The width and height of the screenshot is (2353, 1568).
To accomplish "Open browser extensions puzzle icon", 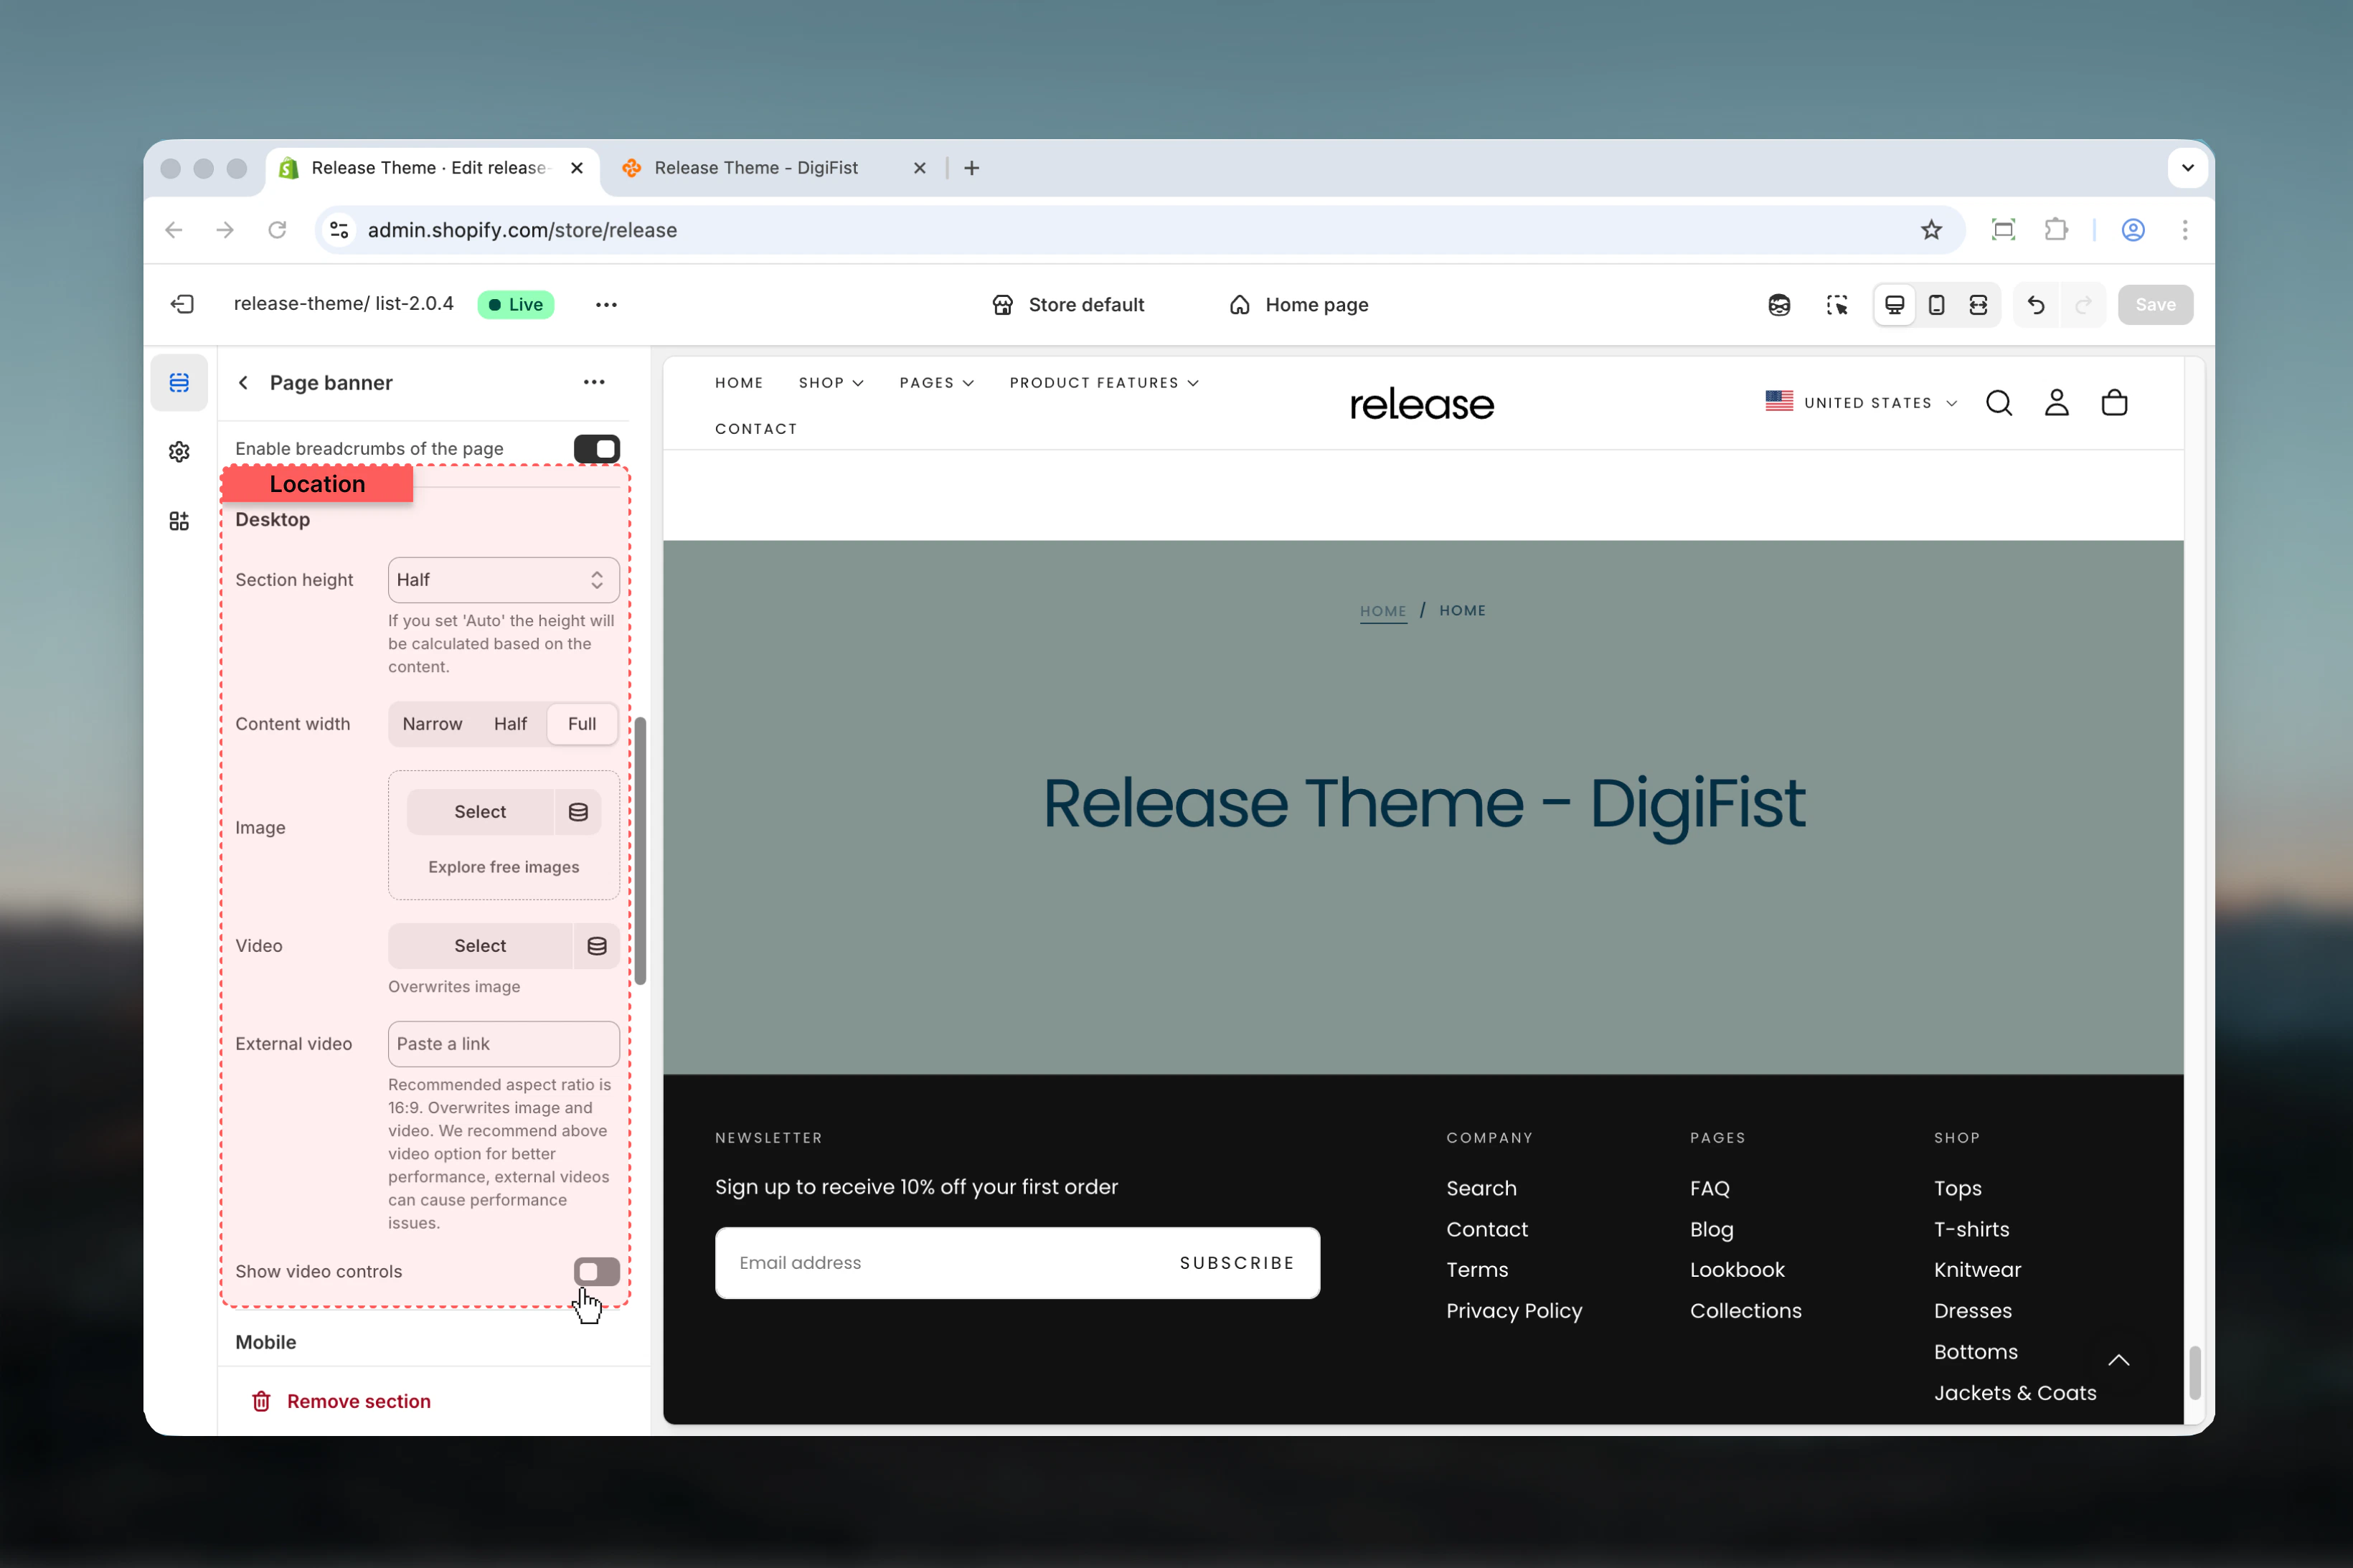I will (2056, 230).
